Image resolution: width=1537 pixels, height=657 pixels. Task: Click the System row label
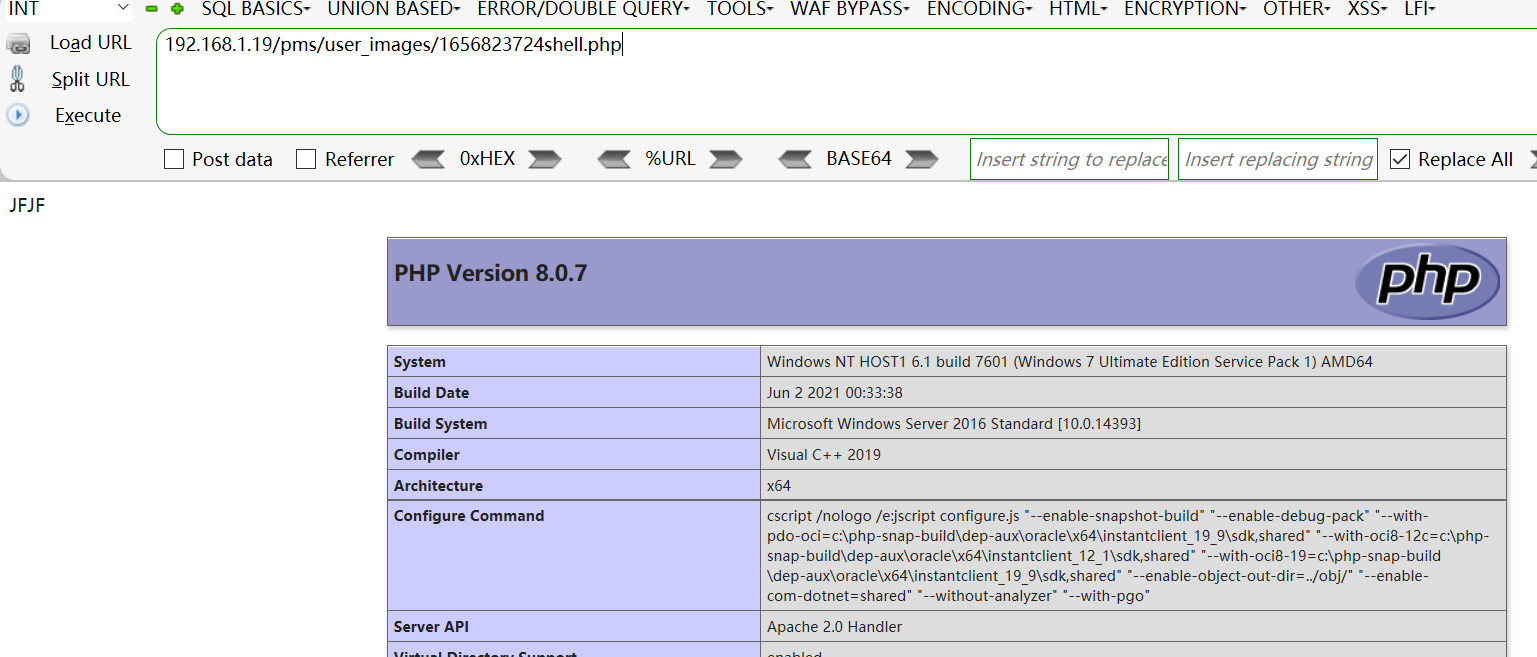click(x=420, y=362)
